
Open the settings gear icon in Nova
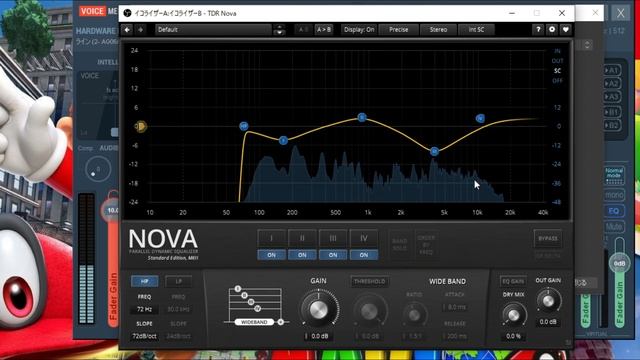552,29
